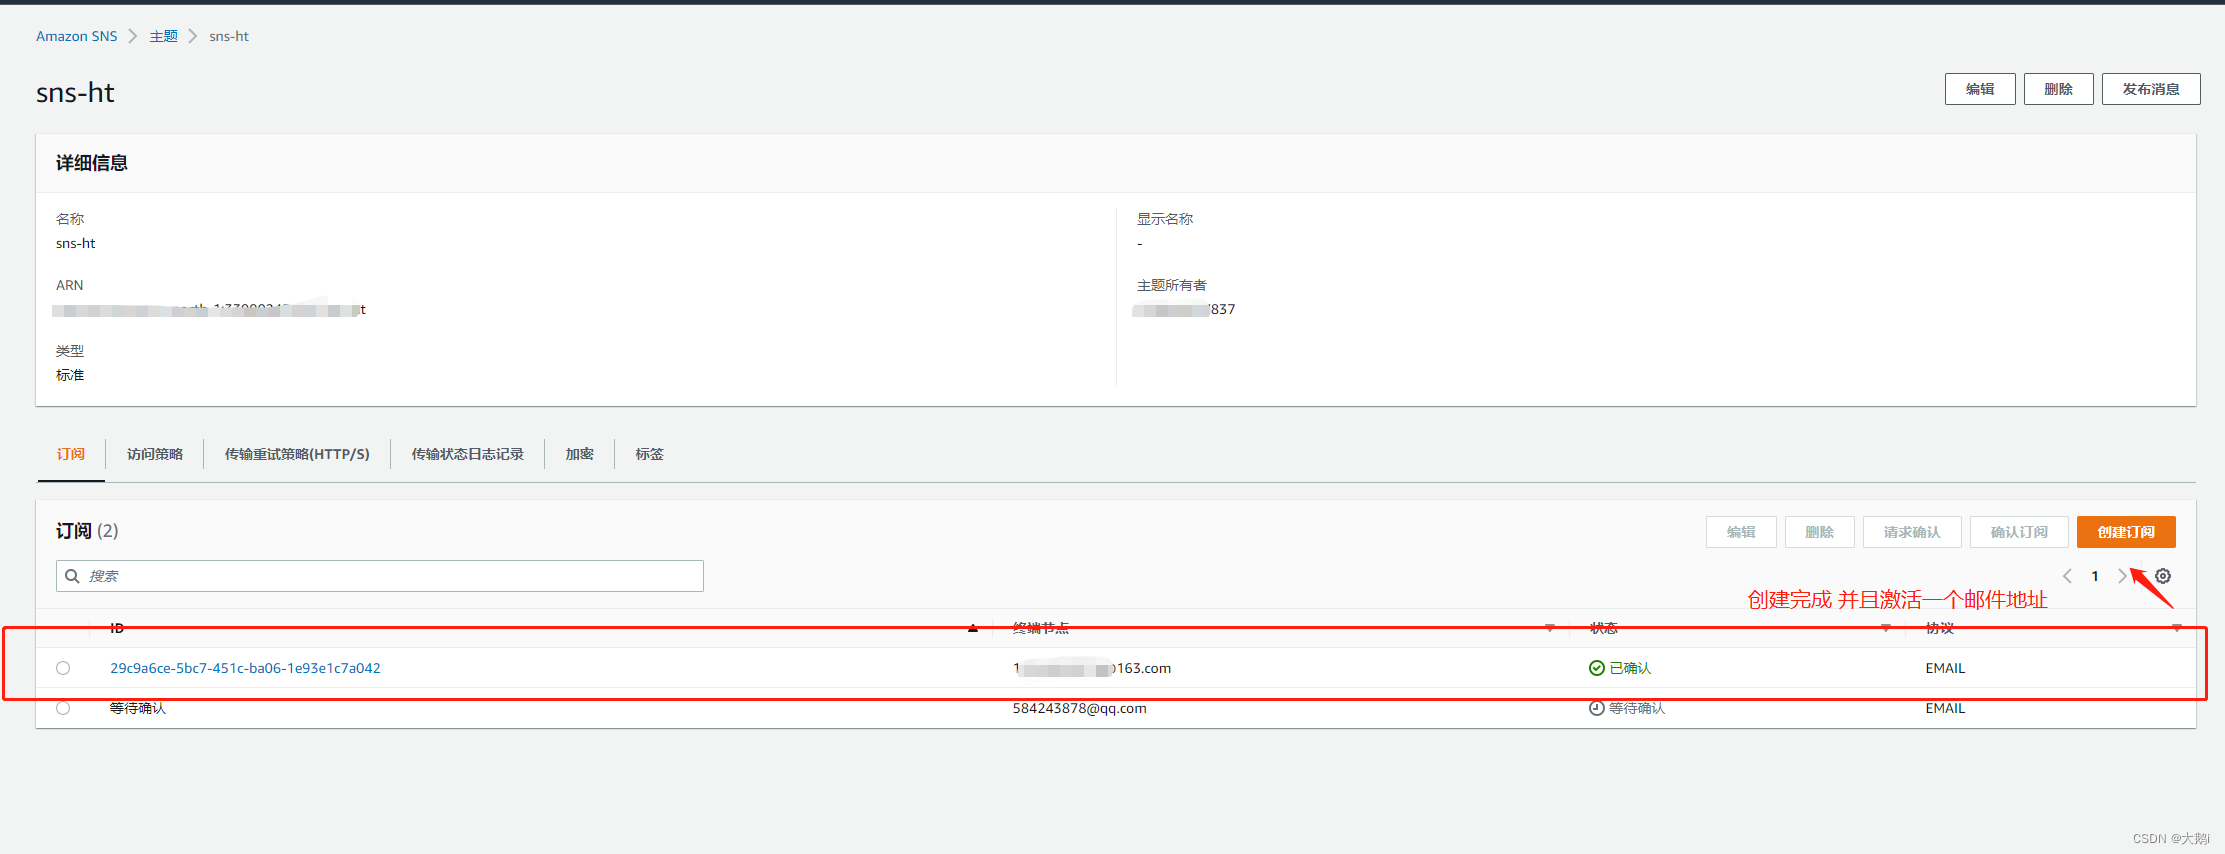Sort by the 状态 column arrow
Viewport: 2225px width, 854px height.
1885,628
